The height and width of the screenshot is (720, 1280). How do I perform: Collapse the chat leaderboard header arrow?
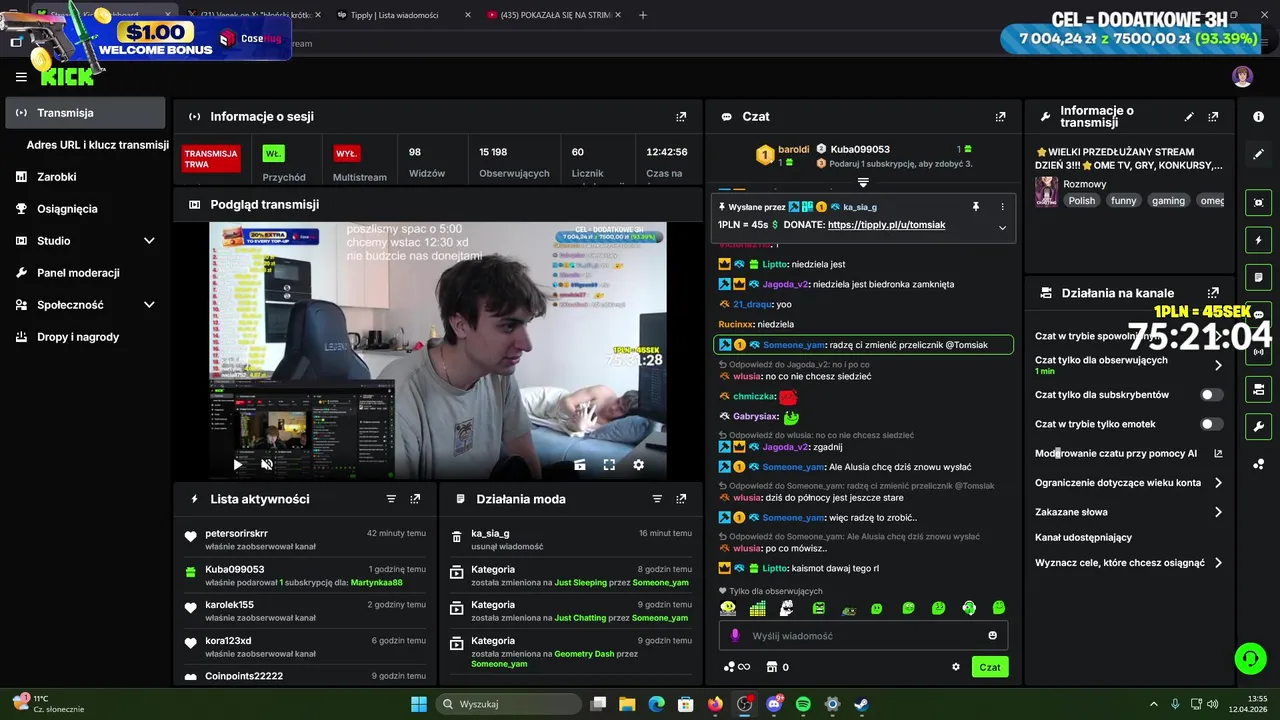click(863, 183)
